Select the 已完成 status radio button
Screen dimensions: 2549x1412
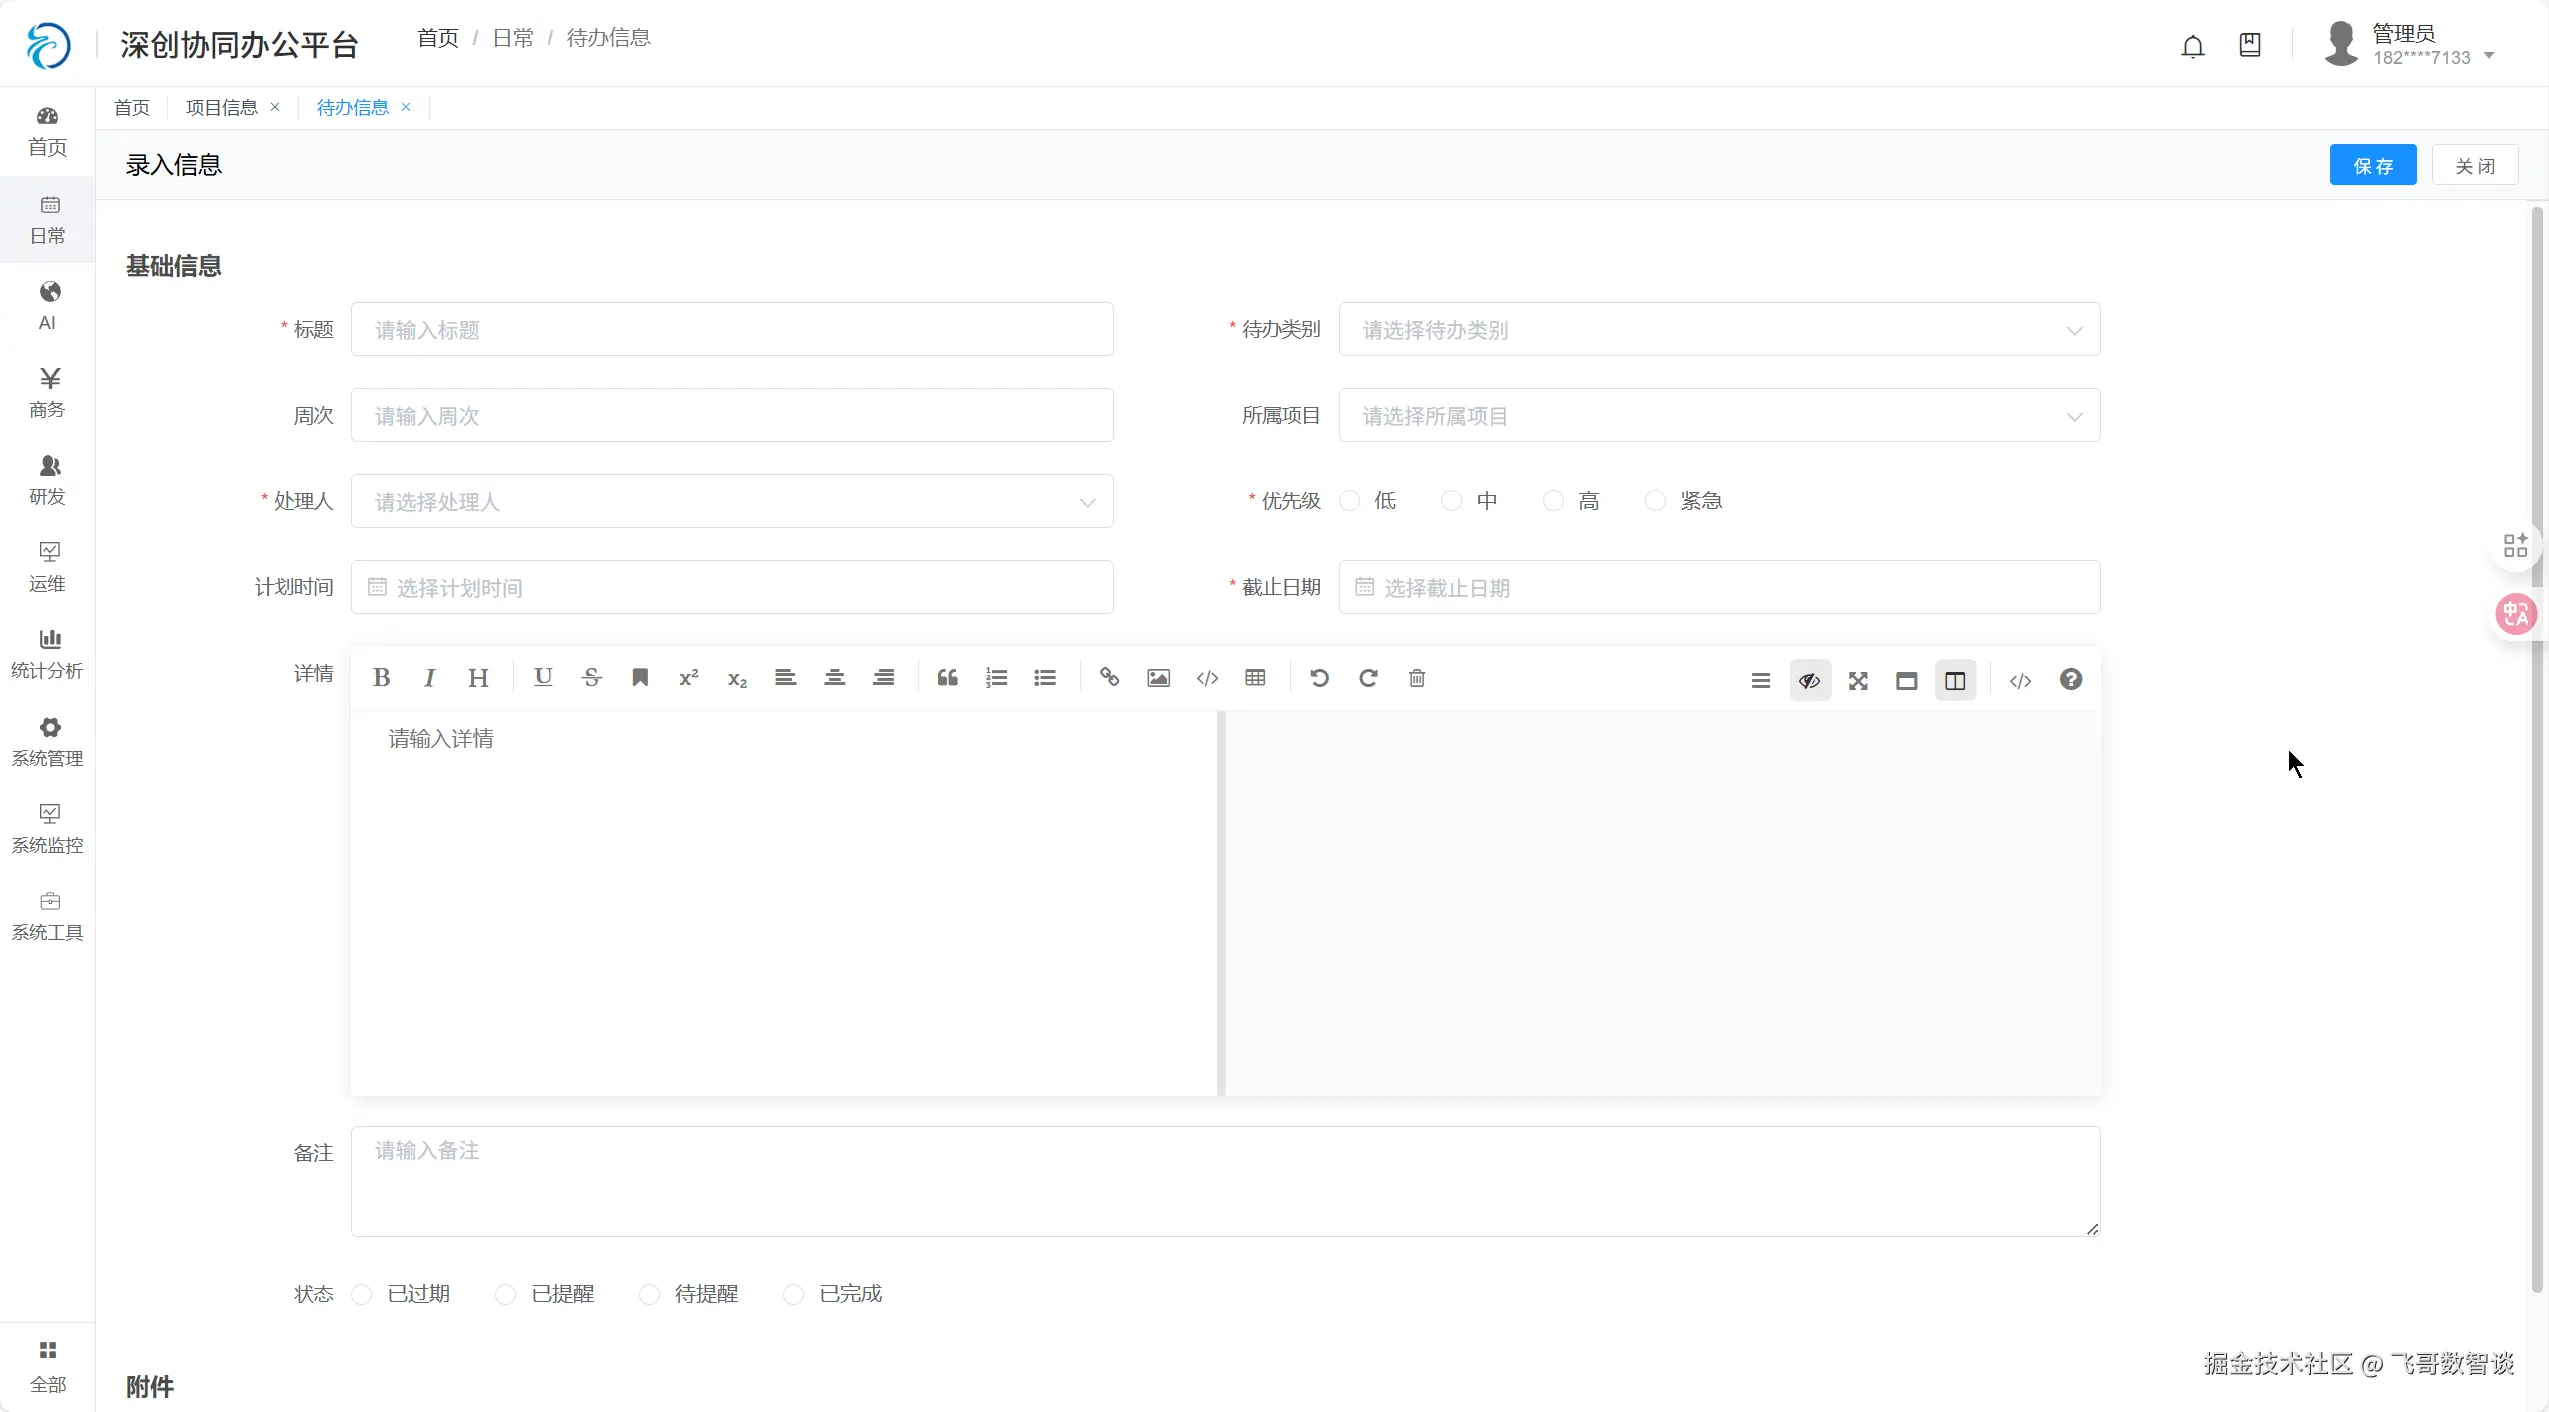[794, 1294]
